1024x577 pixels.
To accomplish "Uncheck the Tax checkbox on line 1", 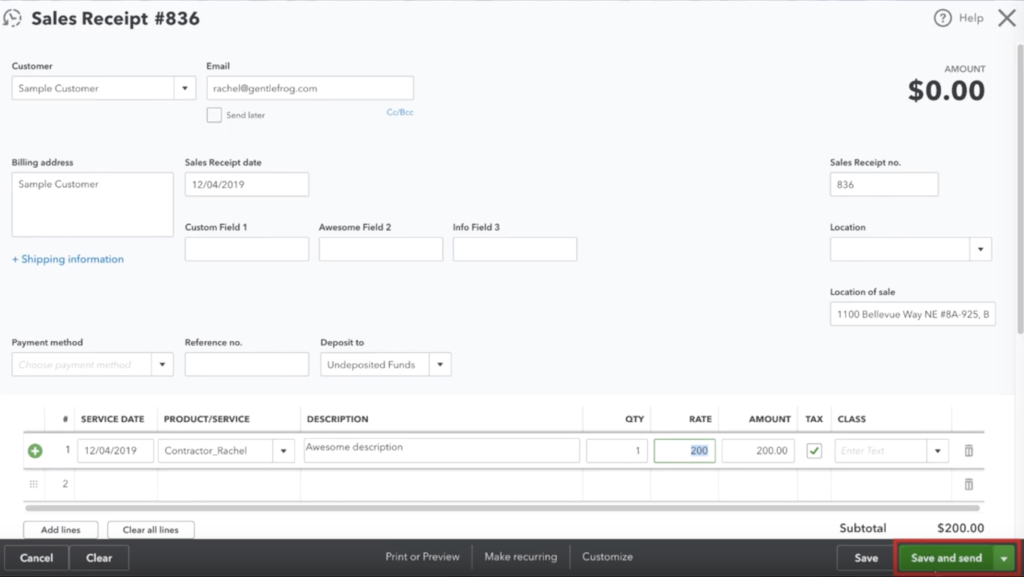I will pos(814,451).
